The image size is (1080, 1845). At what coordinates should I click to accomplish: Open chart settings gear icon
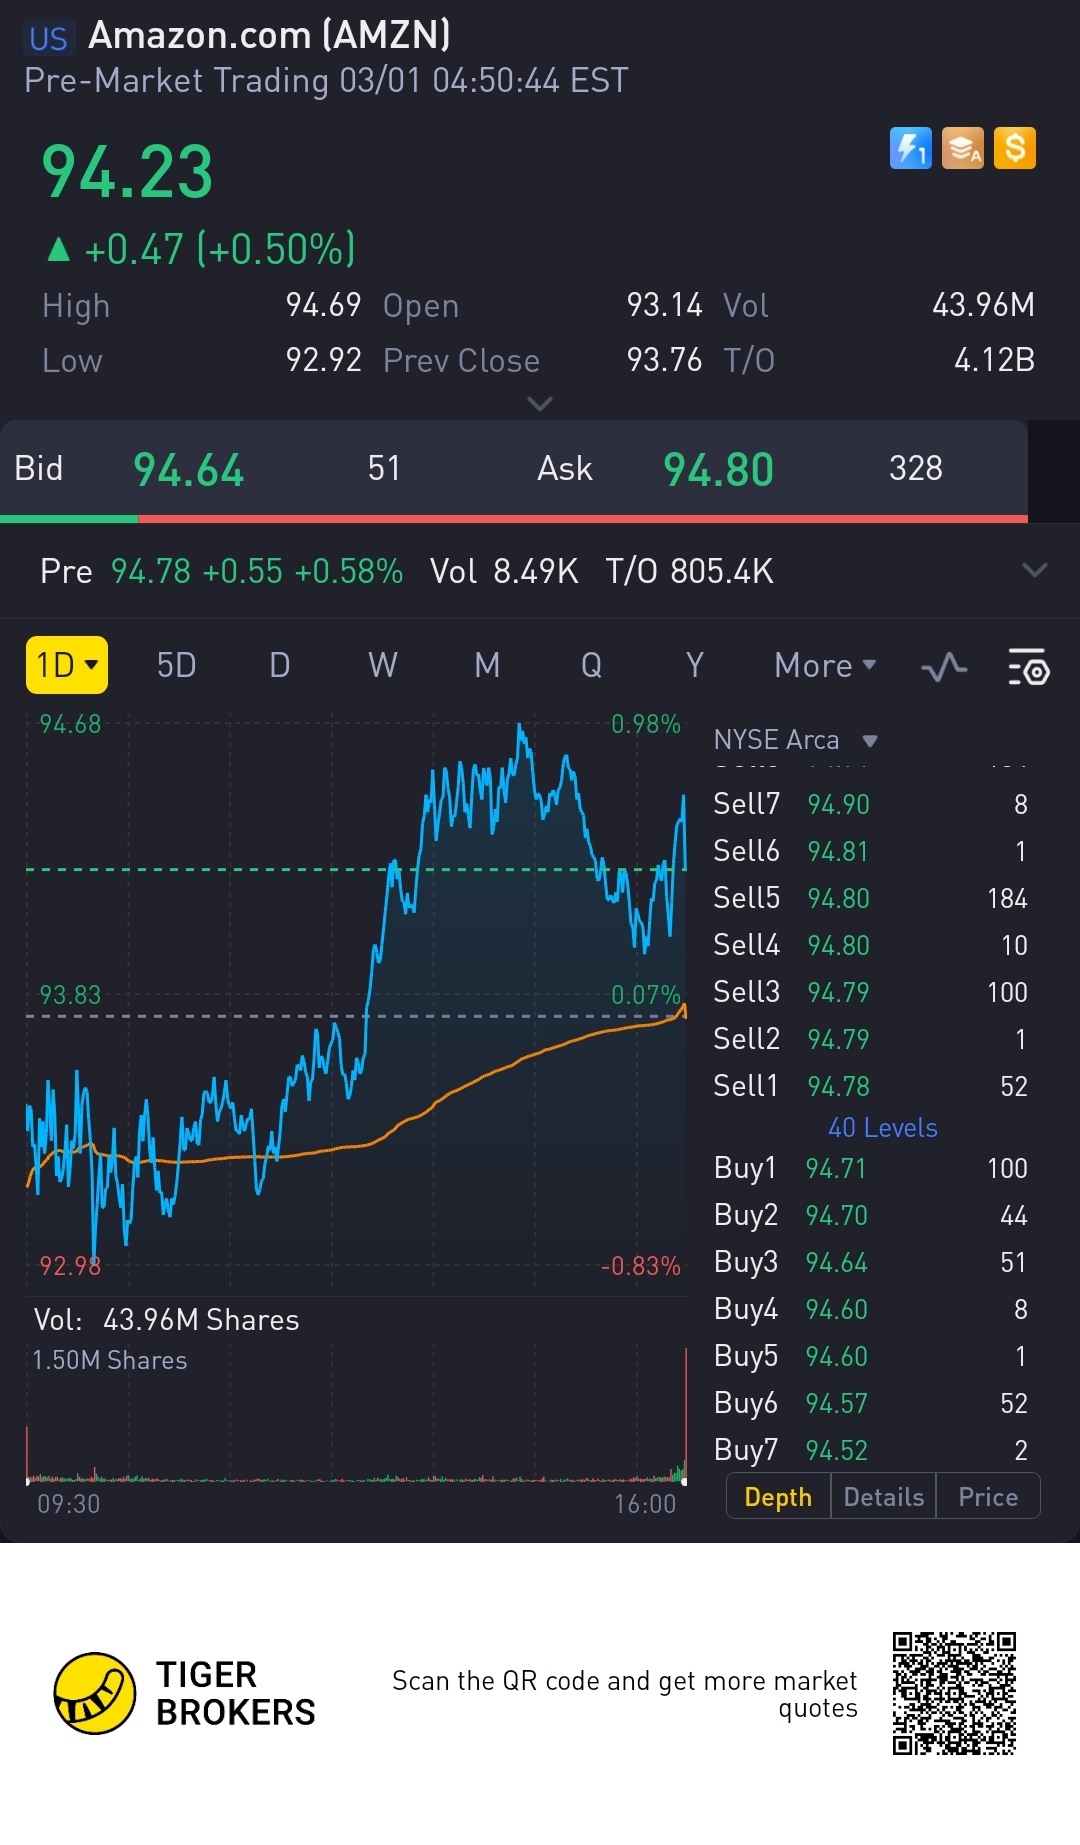(x=1028, y=667)
